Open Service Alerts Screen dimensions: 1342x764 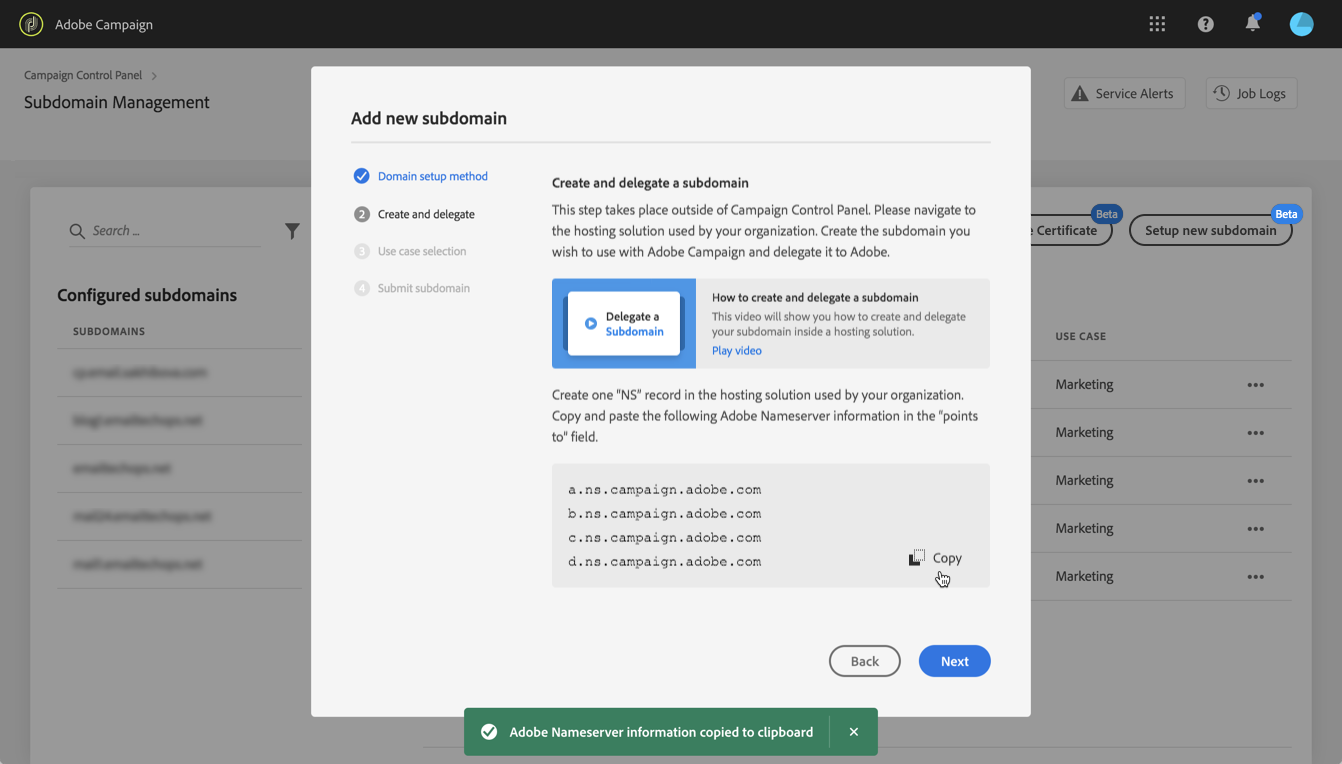pos(1124,93)
